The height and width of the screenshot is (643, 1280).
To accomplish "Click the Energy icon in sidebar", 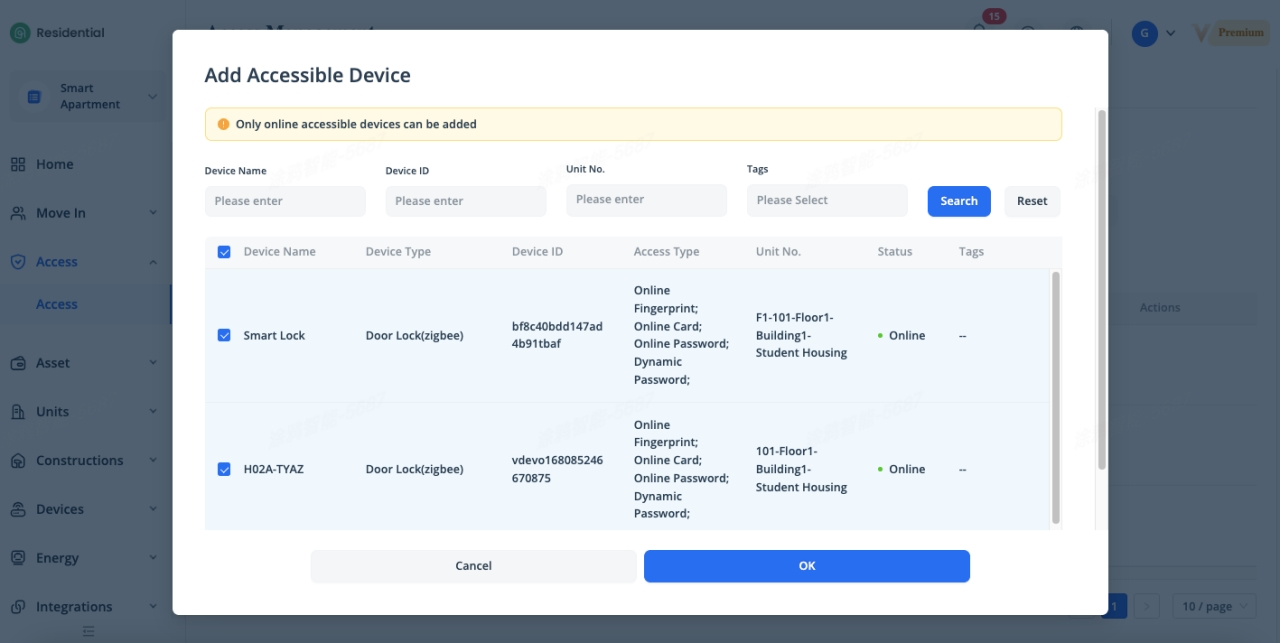I will pos(18,558).
